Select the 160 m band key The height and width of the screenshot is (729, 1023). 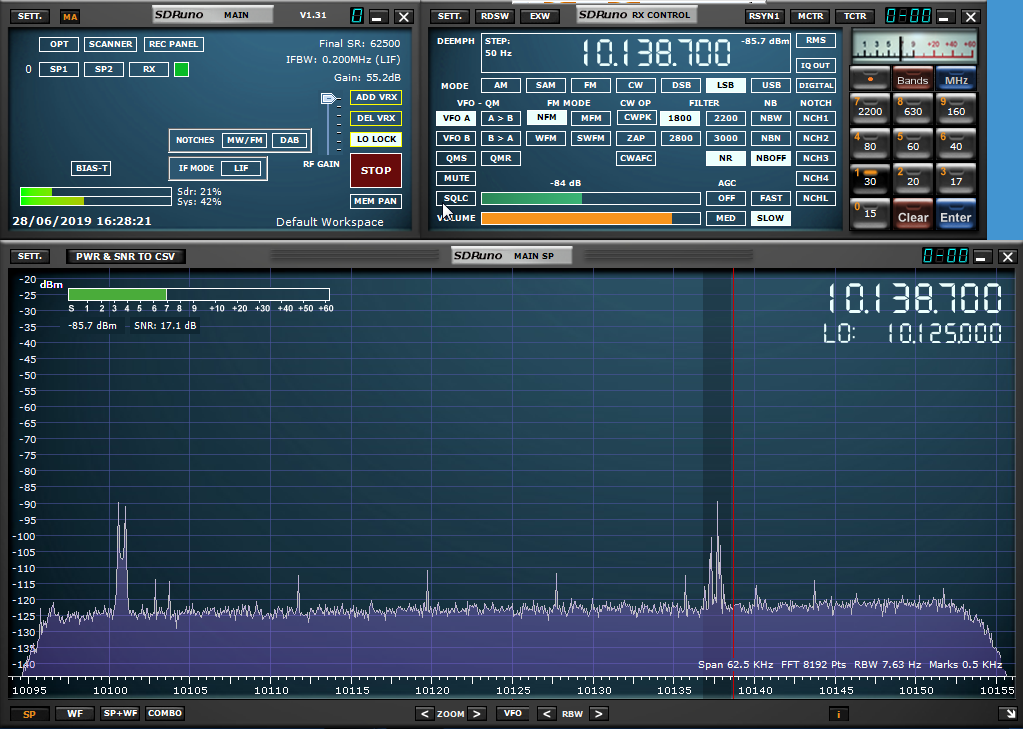(x=956, y=107)
